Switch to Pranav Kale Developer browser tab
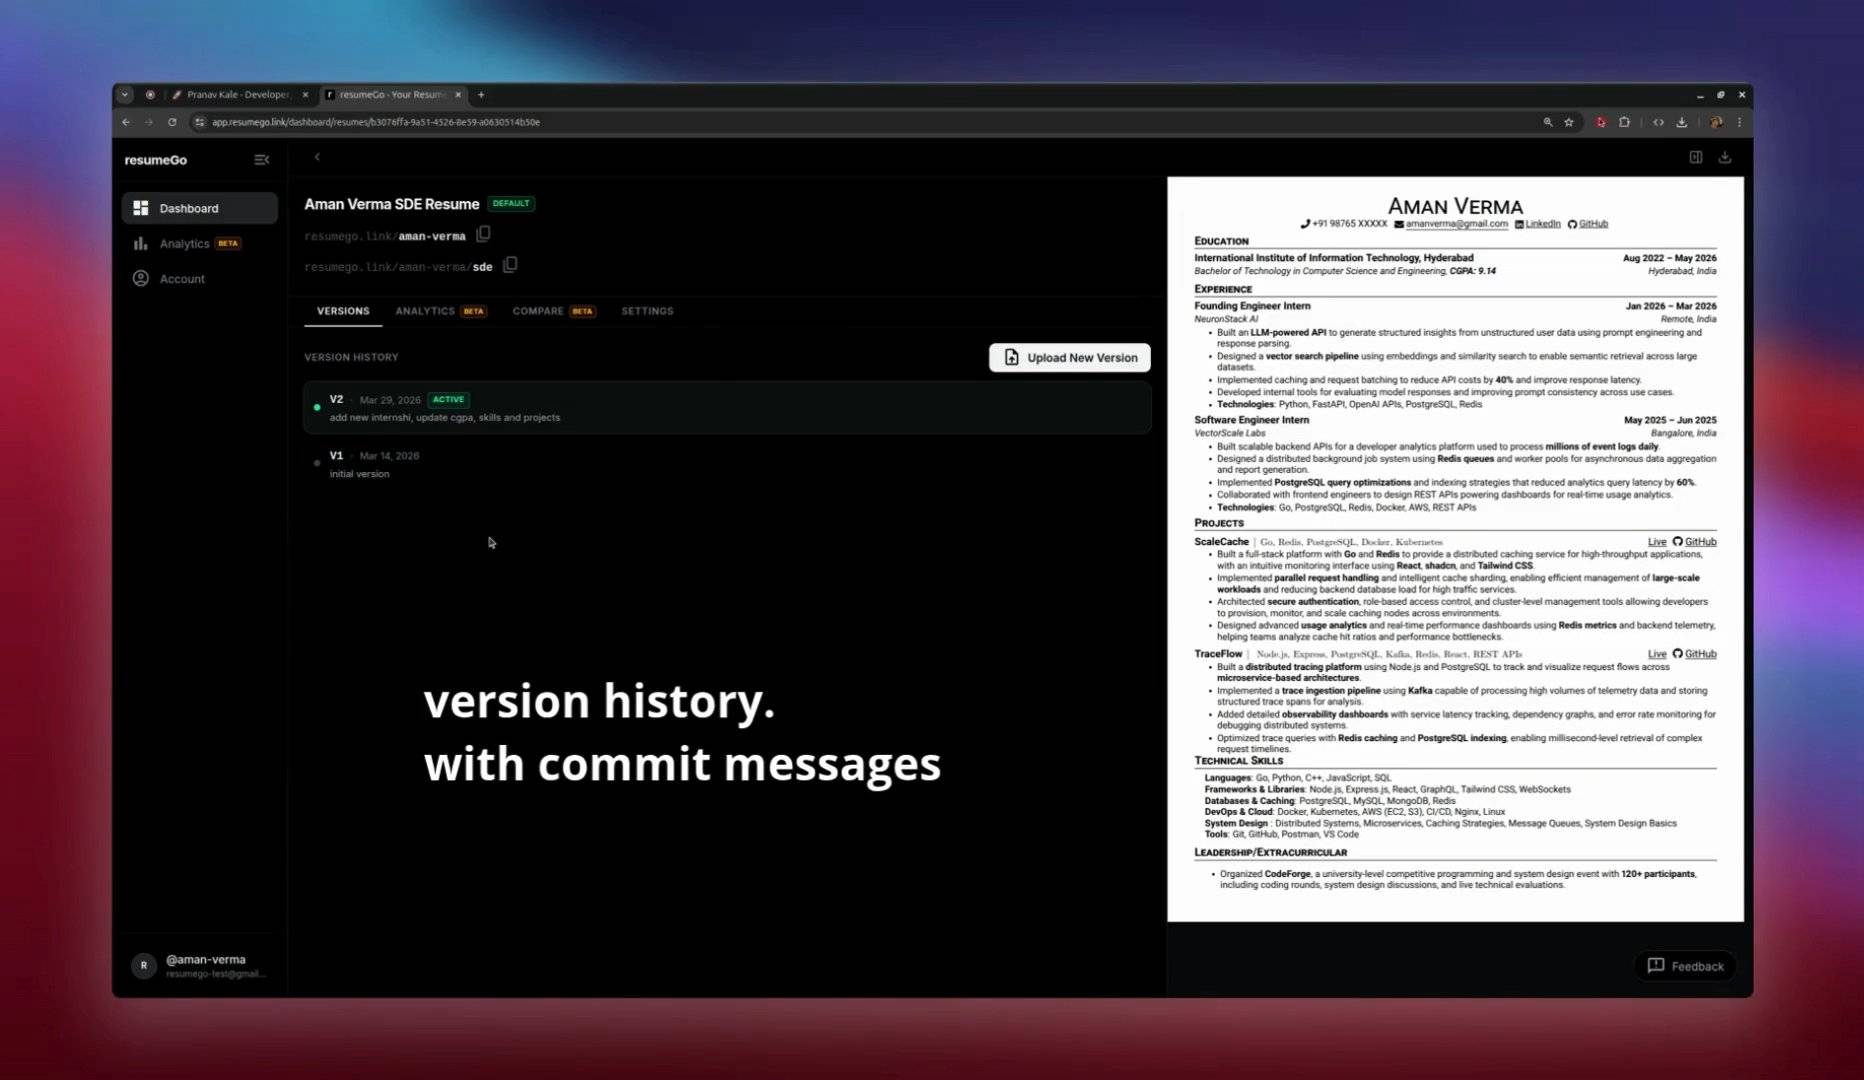Viewport: 1864px width, 1080px height. (237, 95)
